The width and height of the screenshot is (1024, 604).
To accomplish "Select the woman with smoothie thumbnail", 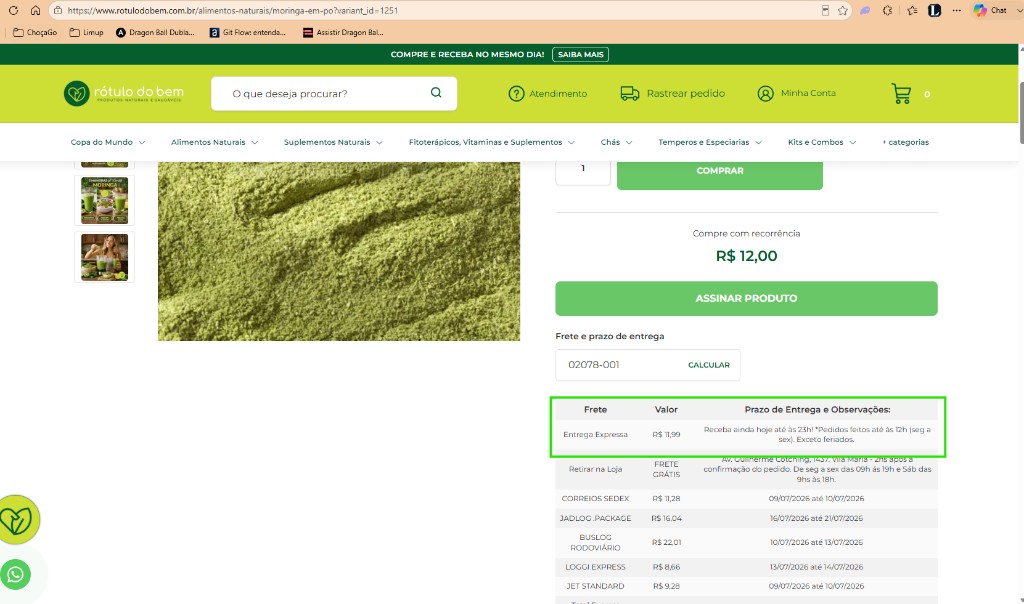I will click(104, 257).
